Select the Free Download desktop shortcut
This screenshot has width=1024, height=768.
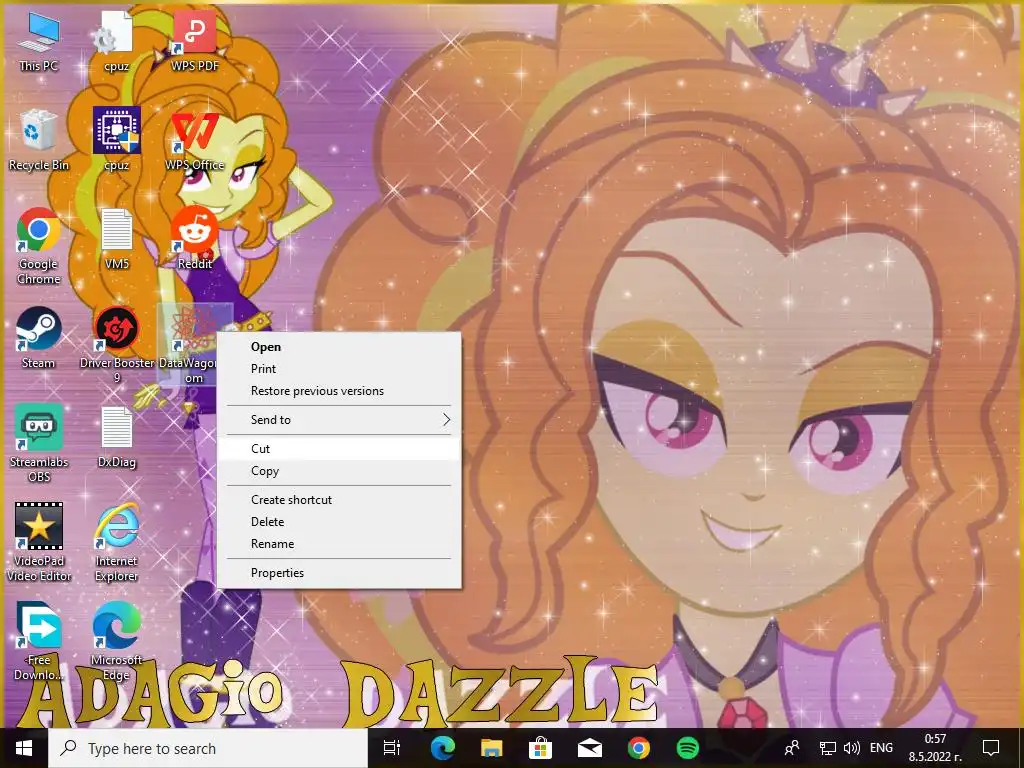tap(39, 641)
